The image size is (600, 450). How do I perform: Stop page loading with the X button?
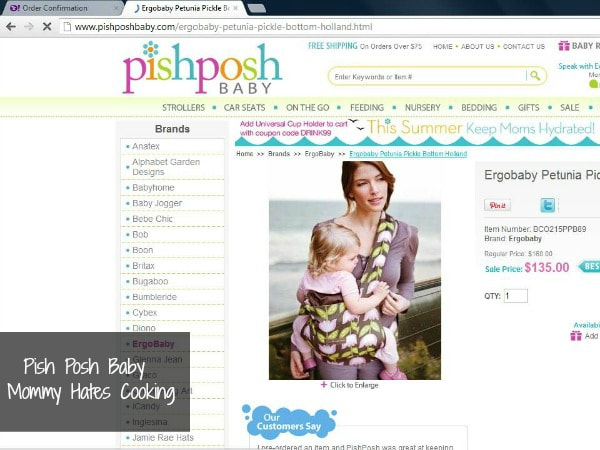pyautogui.click(x=47, y=26)
